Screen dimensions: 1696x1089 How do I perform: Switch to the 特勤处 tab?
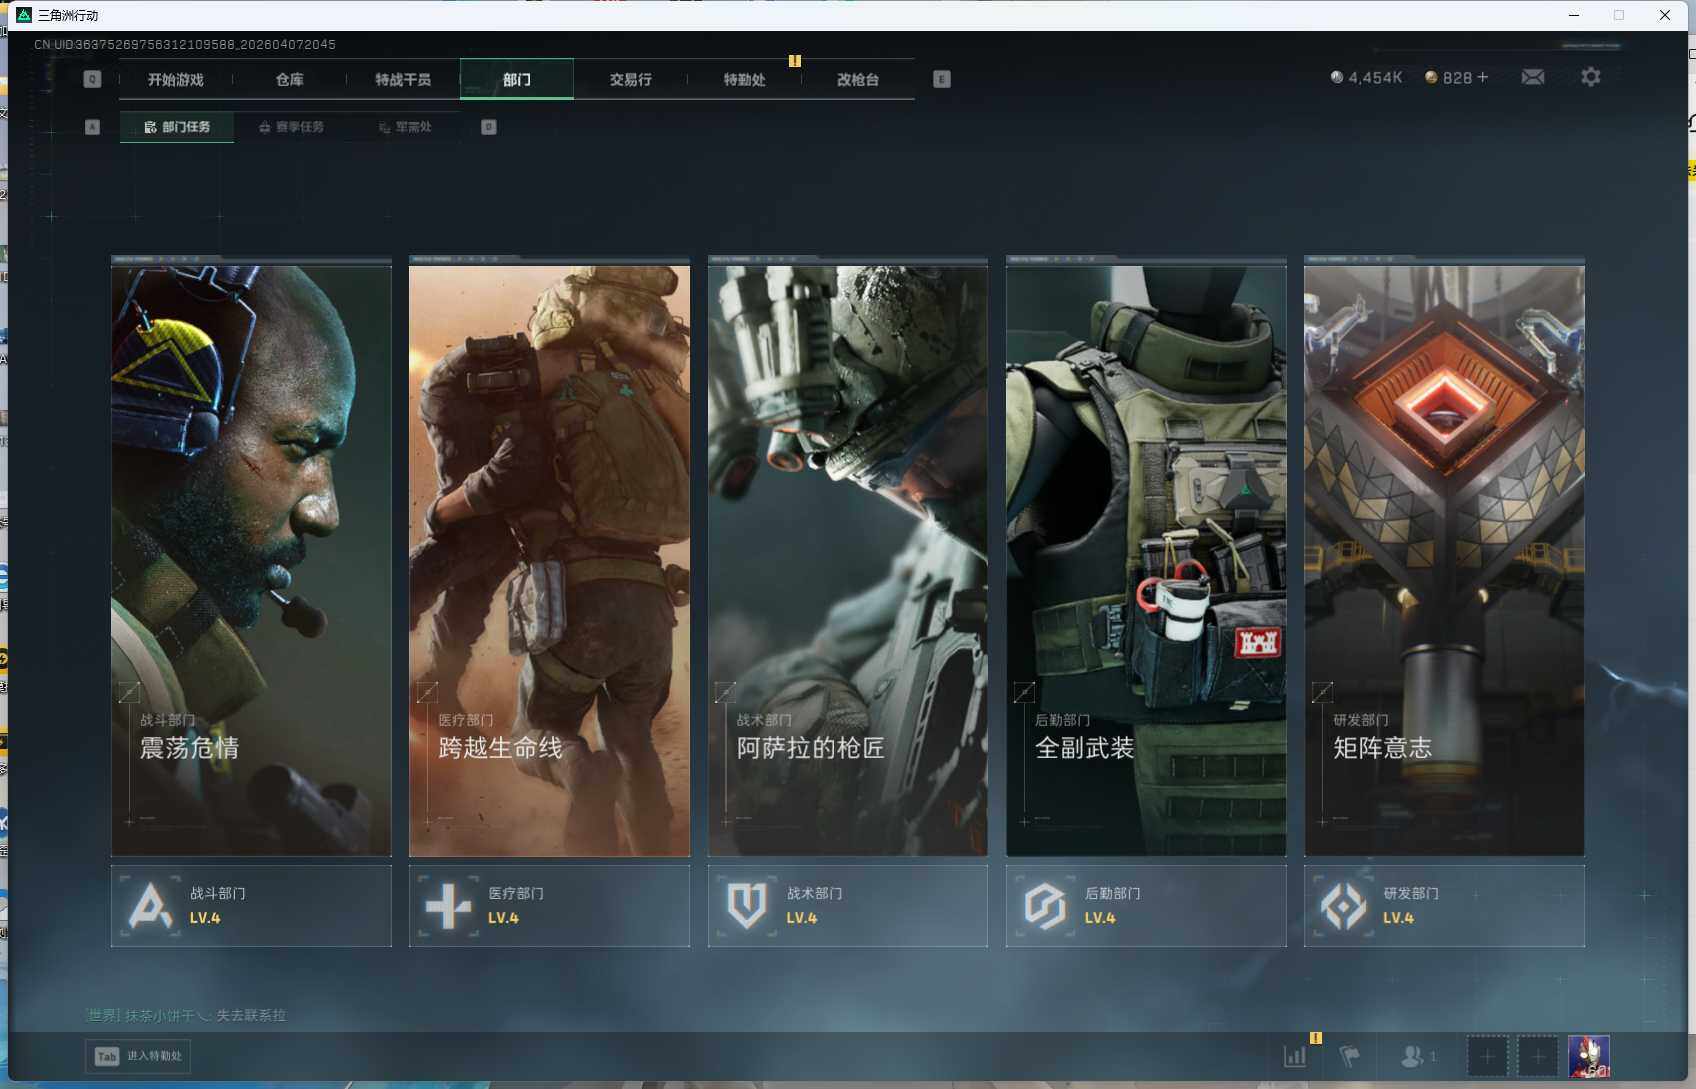745,79
